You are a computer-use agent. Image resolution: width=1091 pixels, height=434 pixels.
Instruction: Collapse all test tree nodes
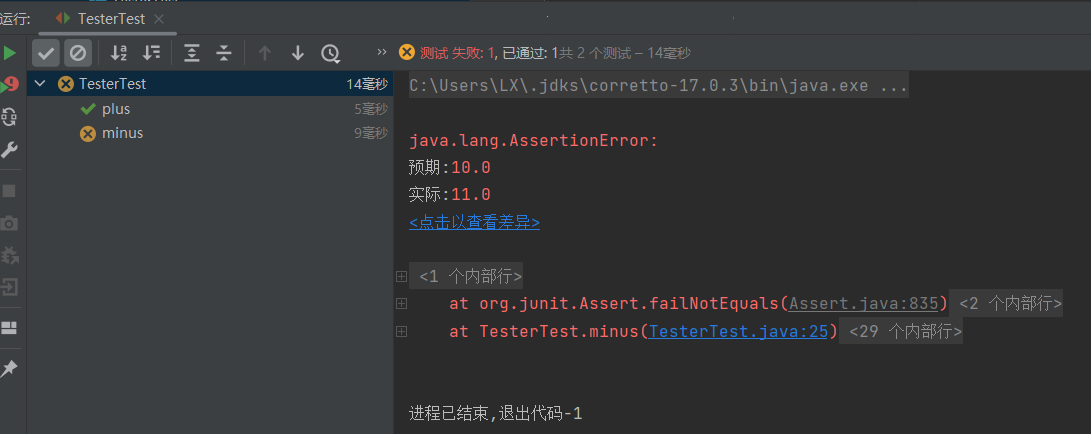224,53
